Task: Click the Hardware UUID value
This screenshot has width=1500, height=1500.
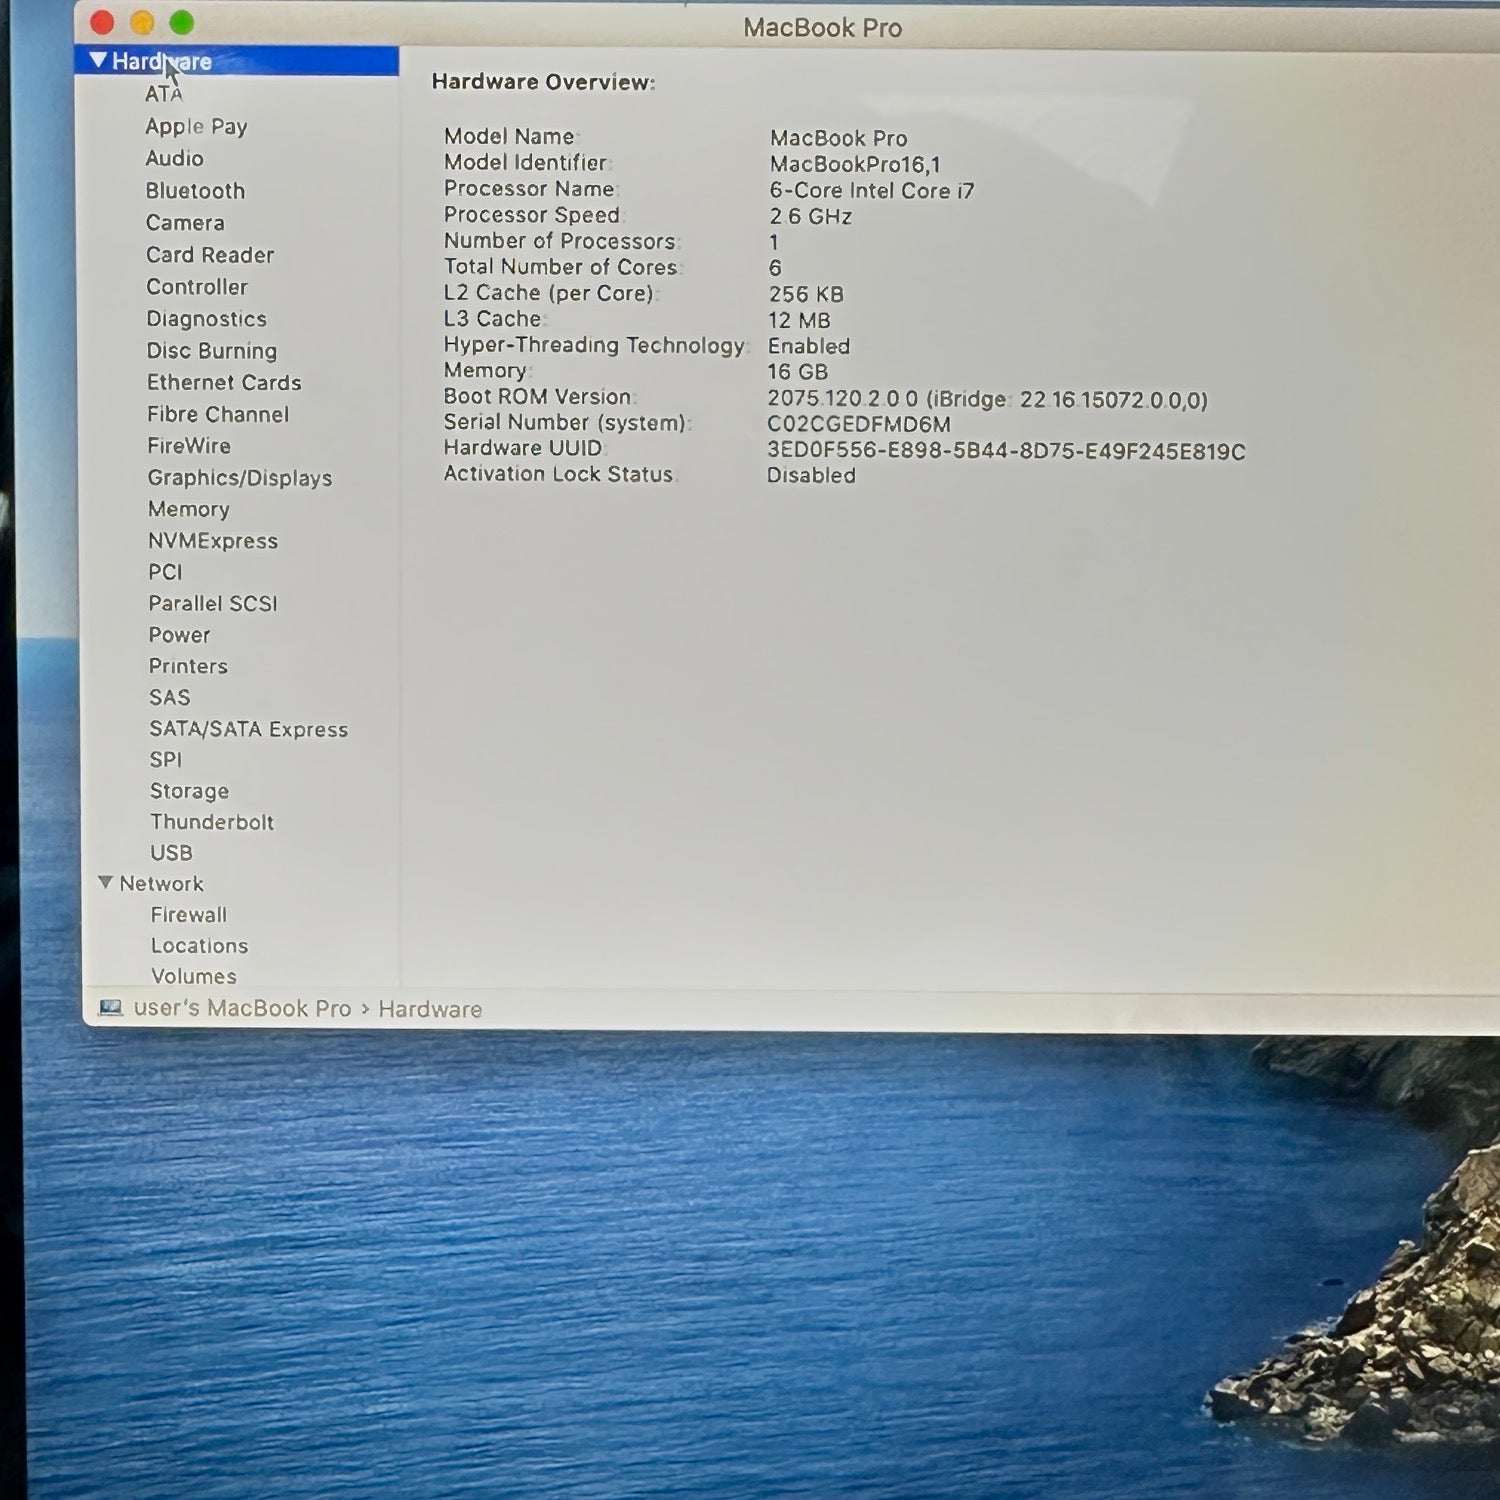Action: pyautogui.click(x=1006, y=451)
